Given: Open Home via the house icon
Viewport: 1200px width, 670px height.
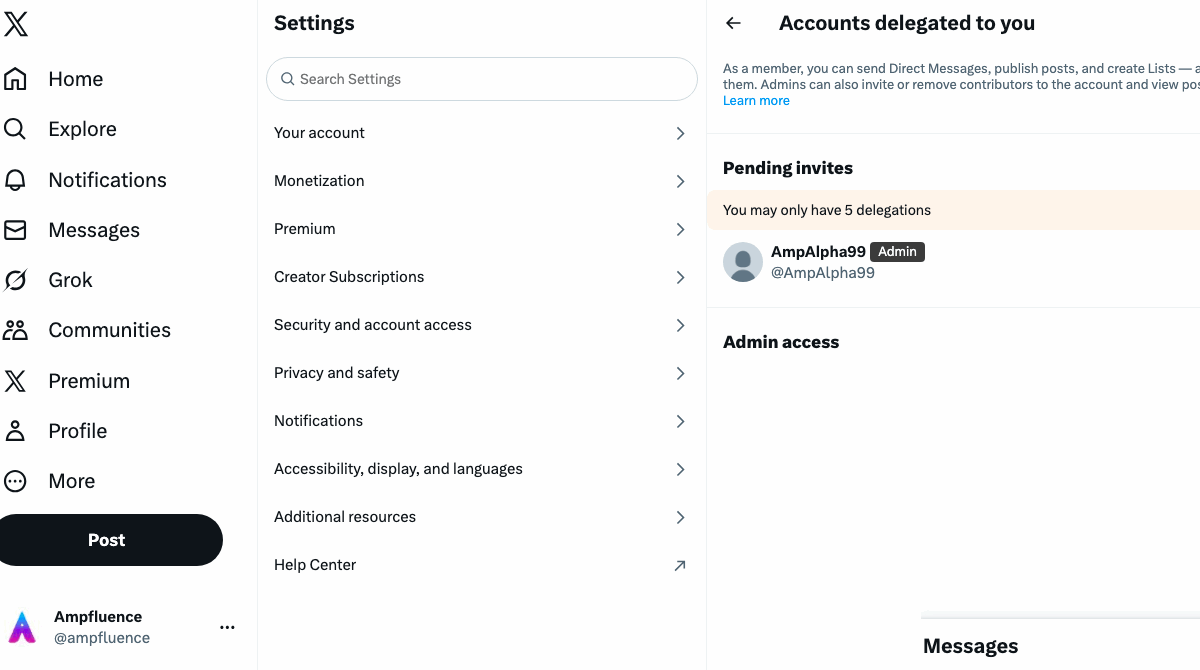Looking at the screenshot, I should point(16,79).
